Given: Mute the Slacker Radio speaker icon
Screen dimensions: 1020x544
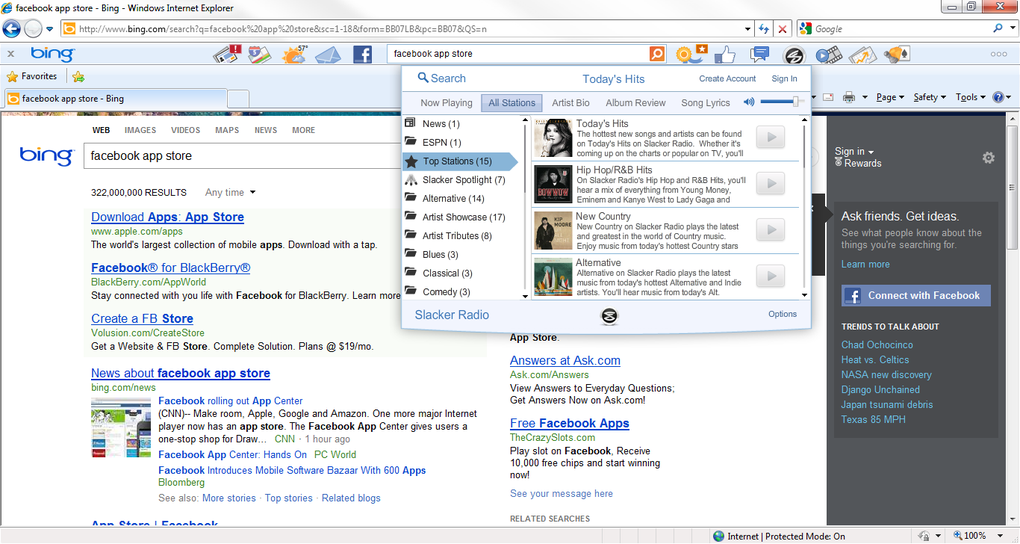Looking at the screenshot, I should (x=749, y=102).
